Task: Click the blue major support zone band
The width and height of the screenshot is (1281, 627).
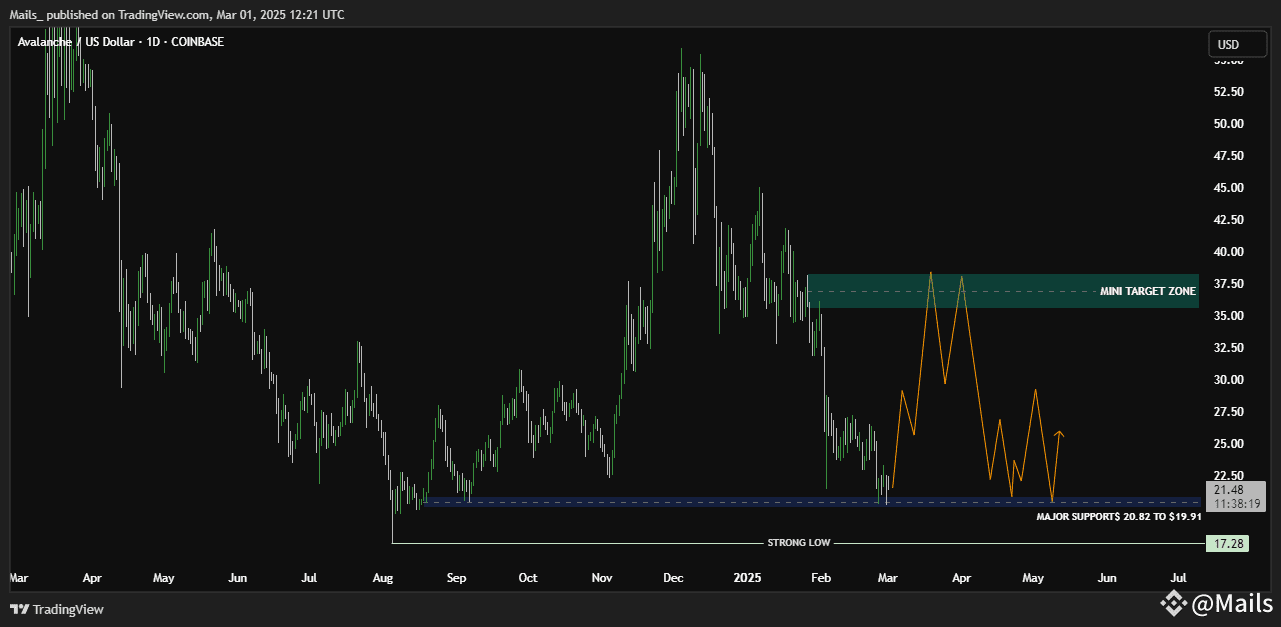Action: [810, 502]
